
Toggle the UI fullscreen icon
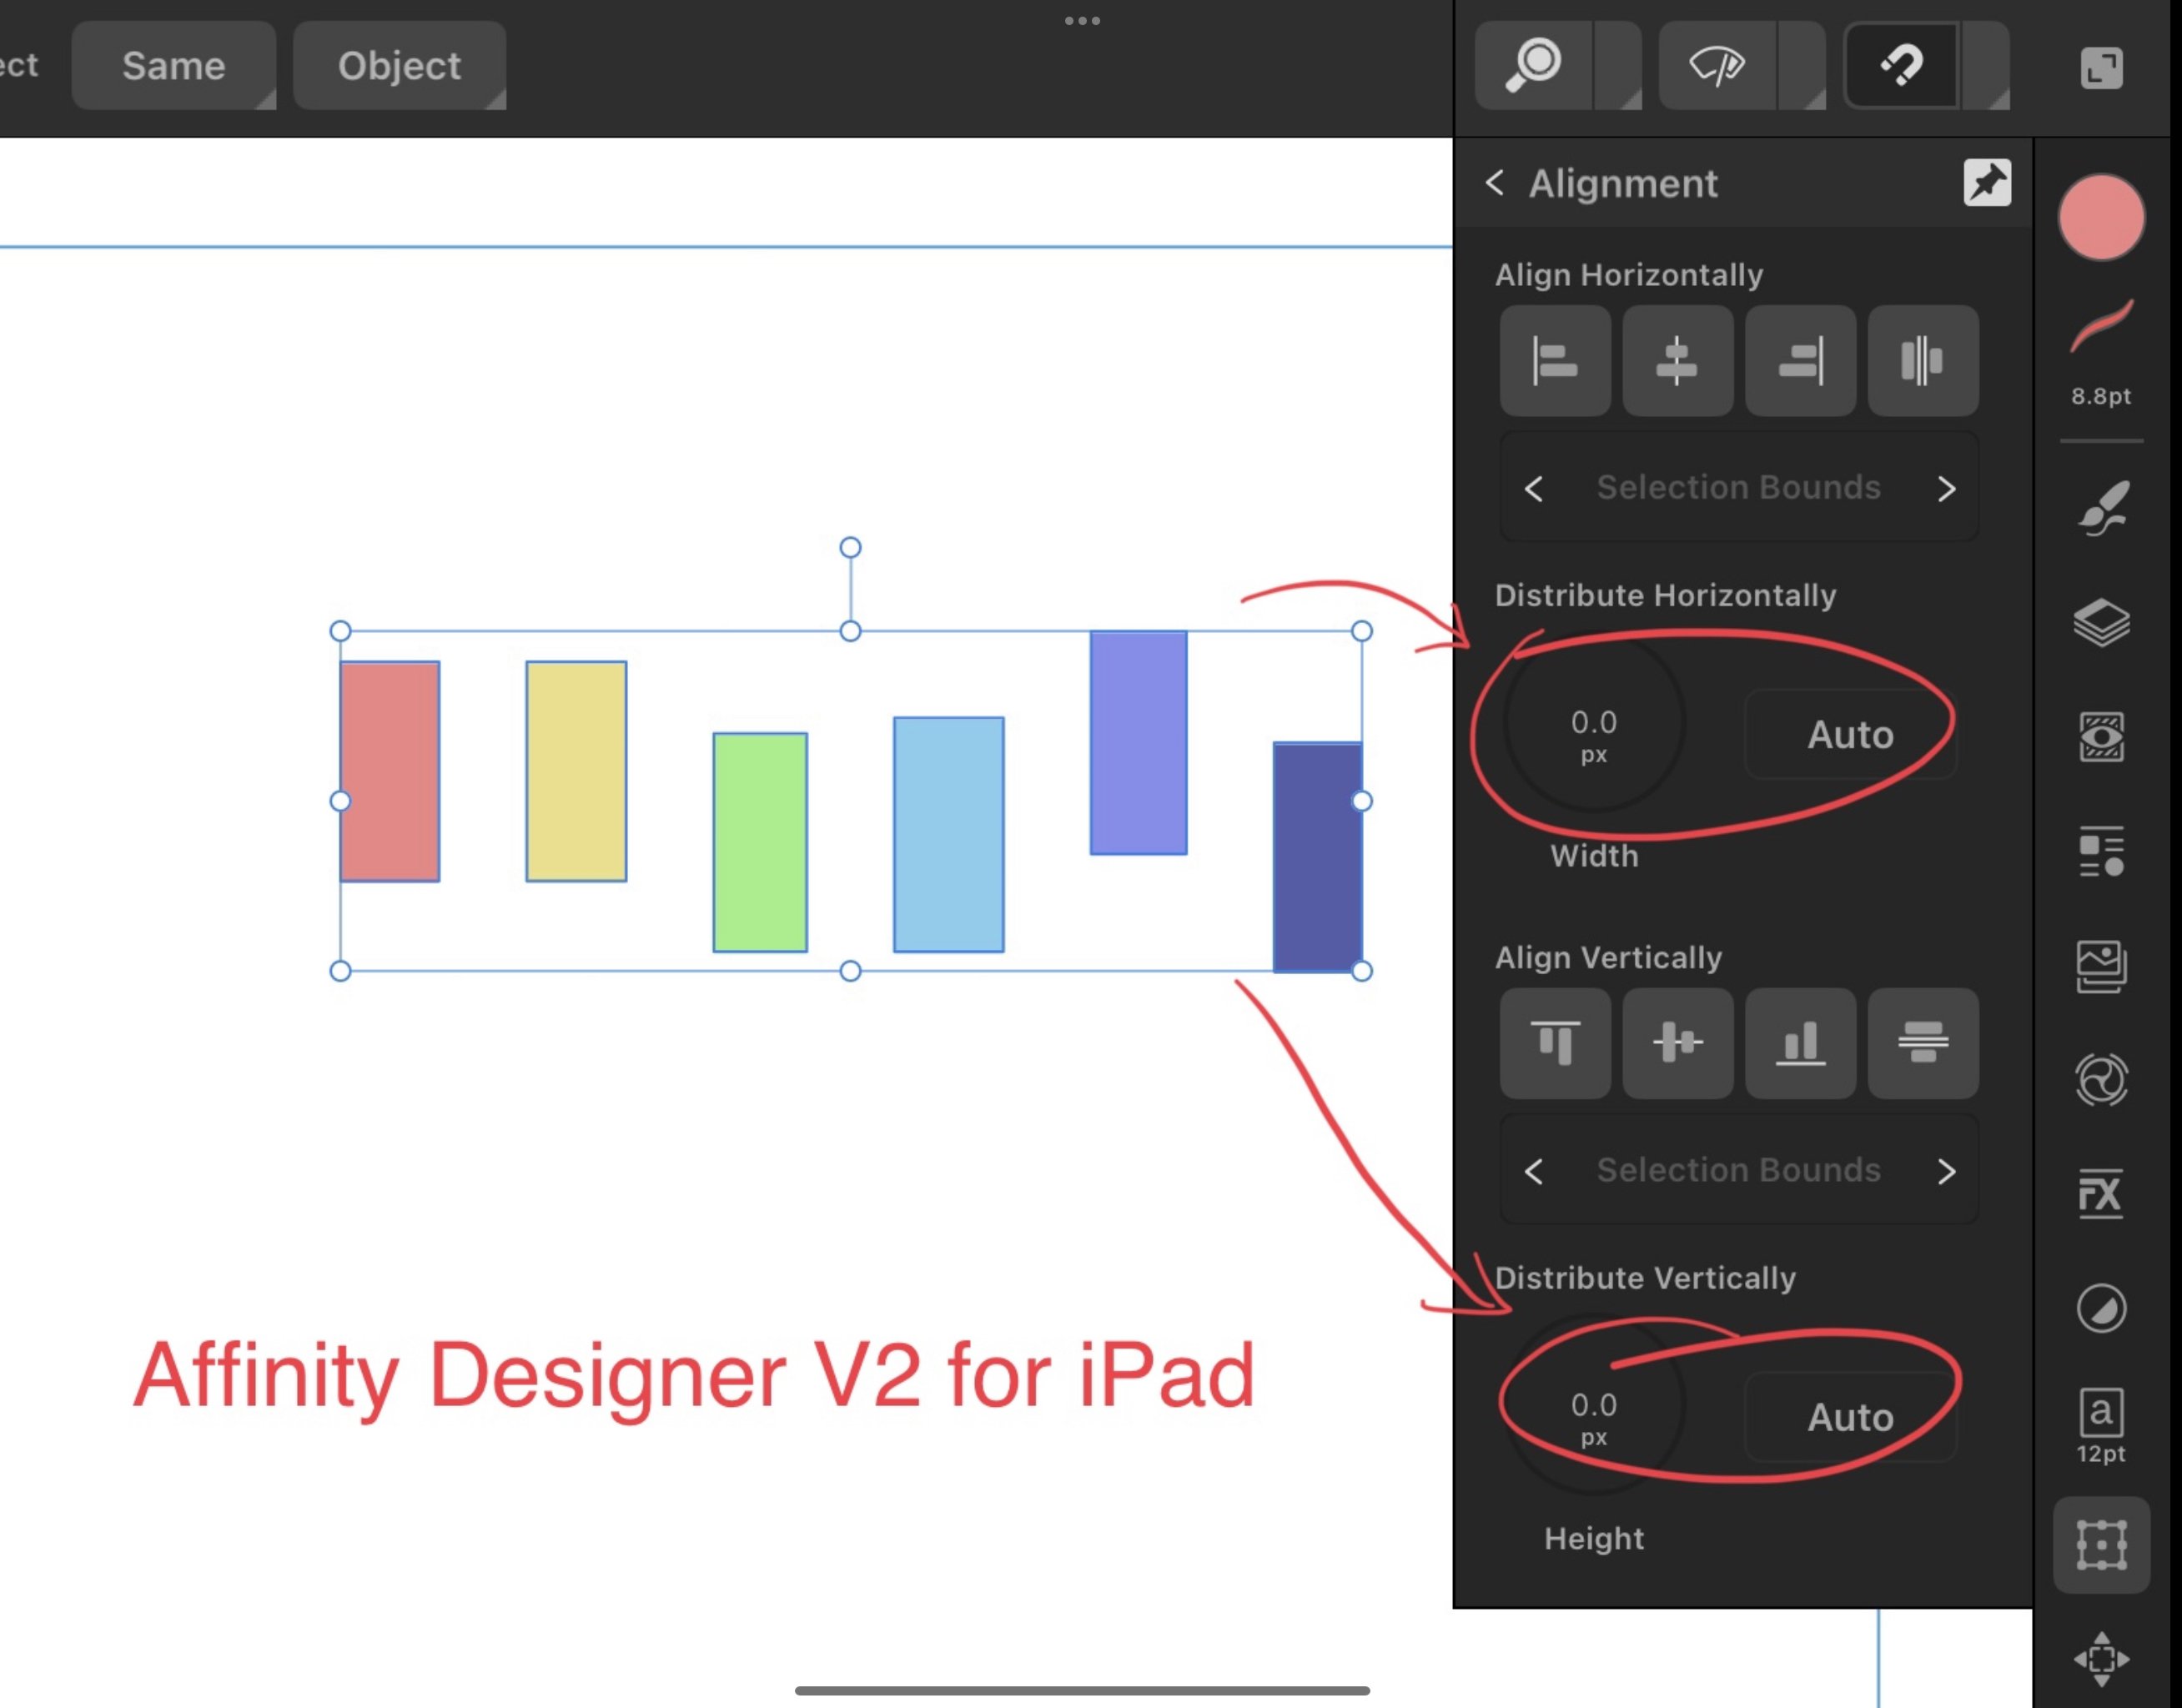pyautogui.click(x=2101, y=68)
